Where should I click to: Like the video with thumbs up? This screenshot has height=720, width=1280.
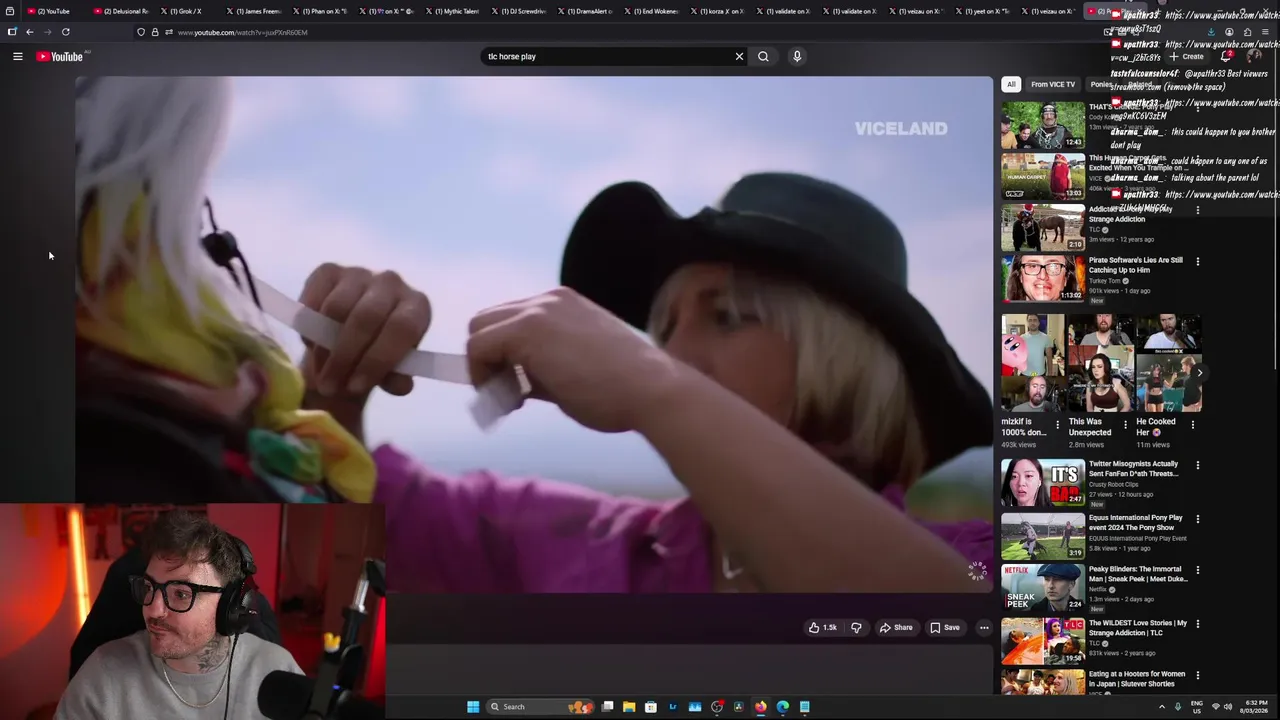tap(822, 628)
